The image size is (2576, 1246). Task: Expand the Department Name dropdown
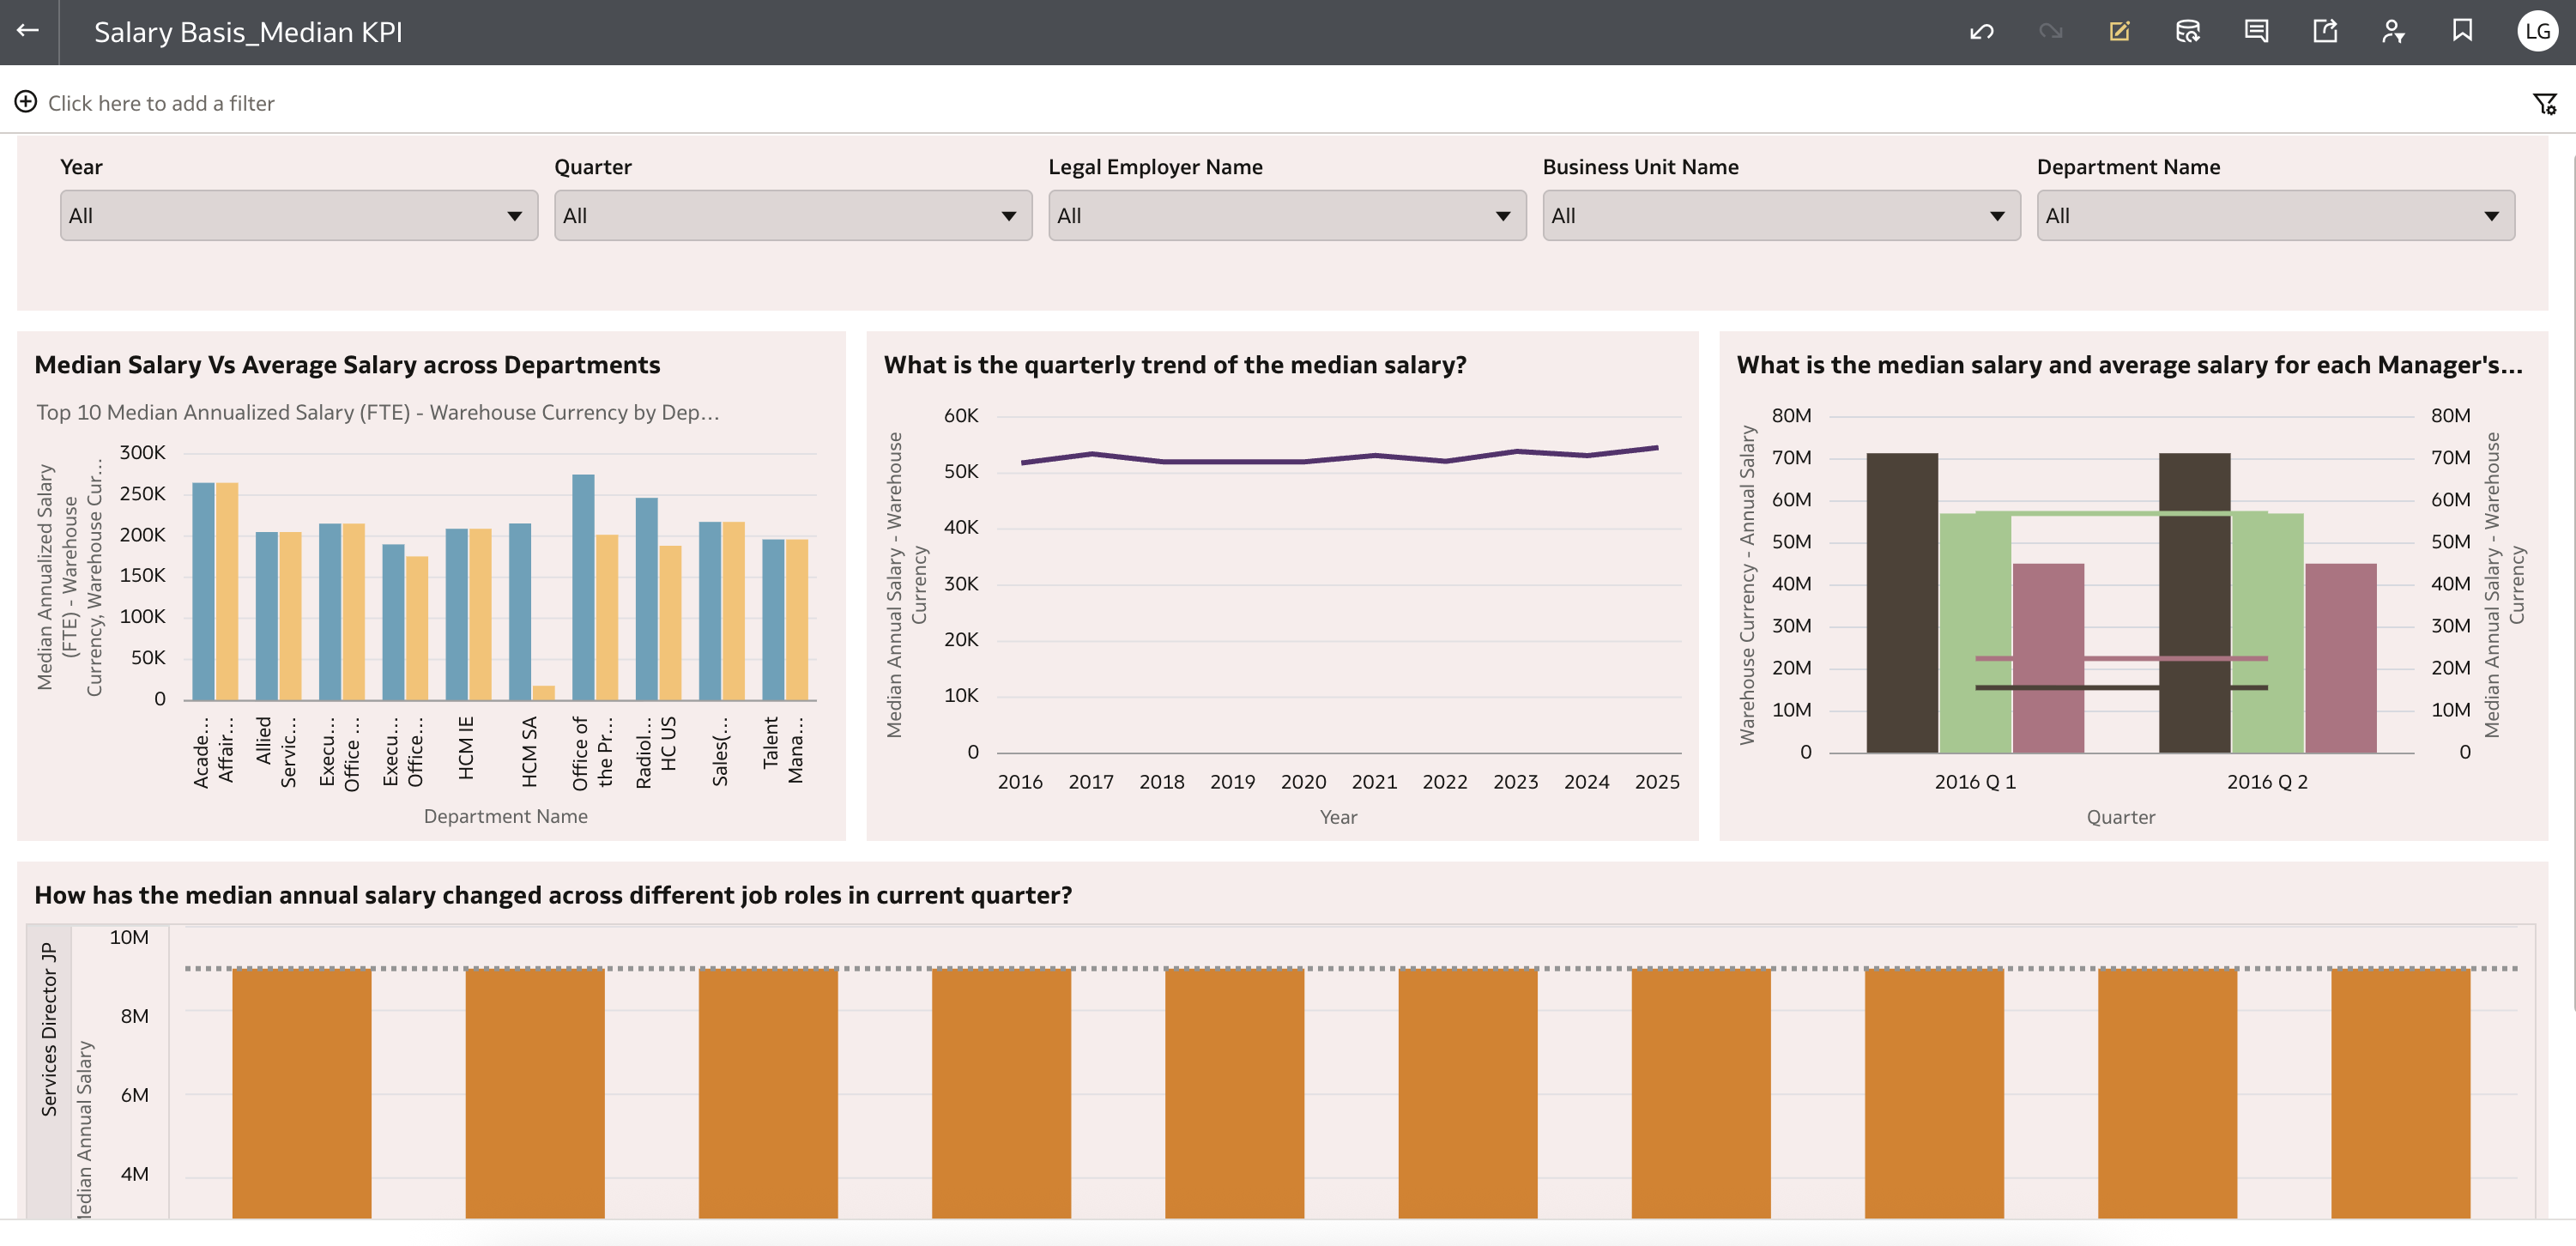(2274, 216)
